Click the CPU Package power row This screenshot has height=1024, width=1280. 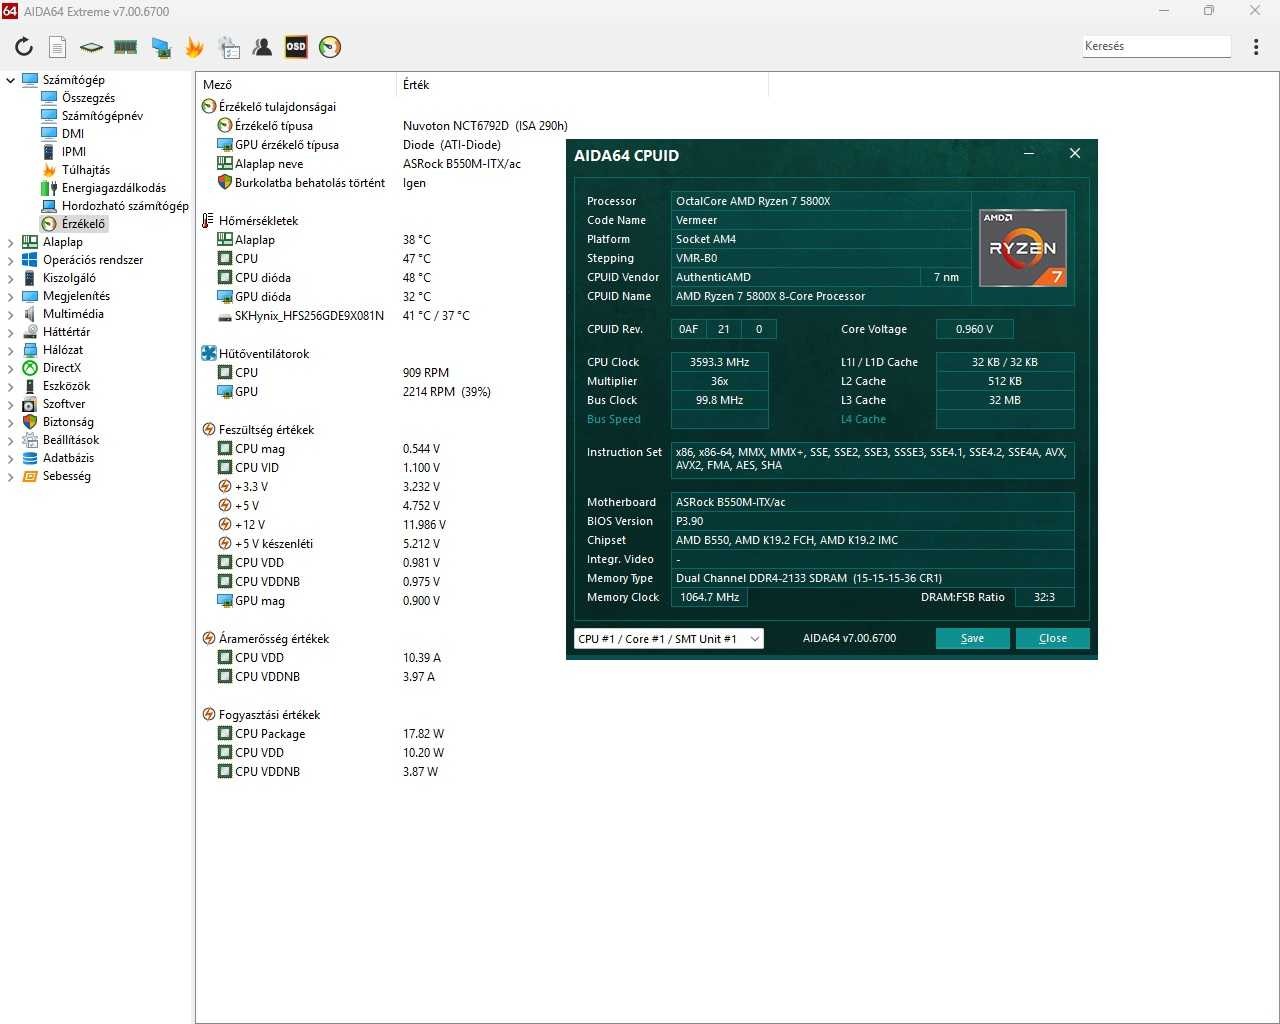click(331, 734)
